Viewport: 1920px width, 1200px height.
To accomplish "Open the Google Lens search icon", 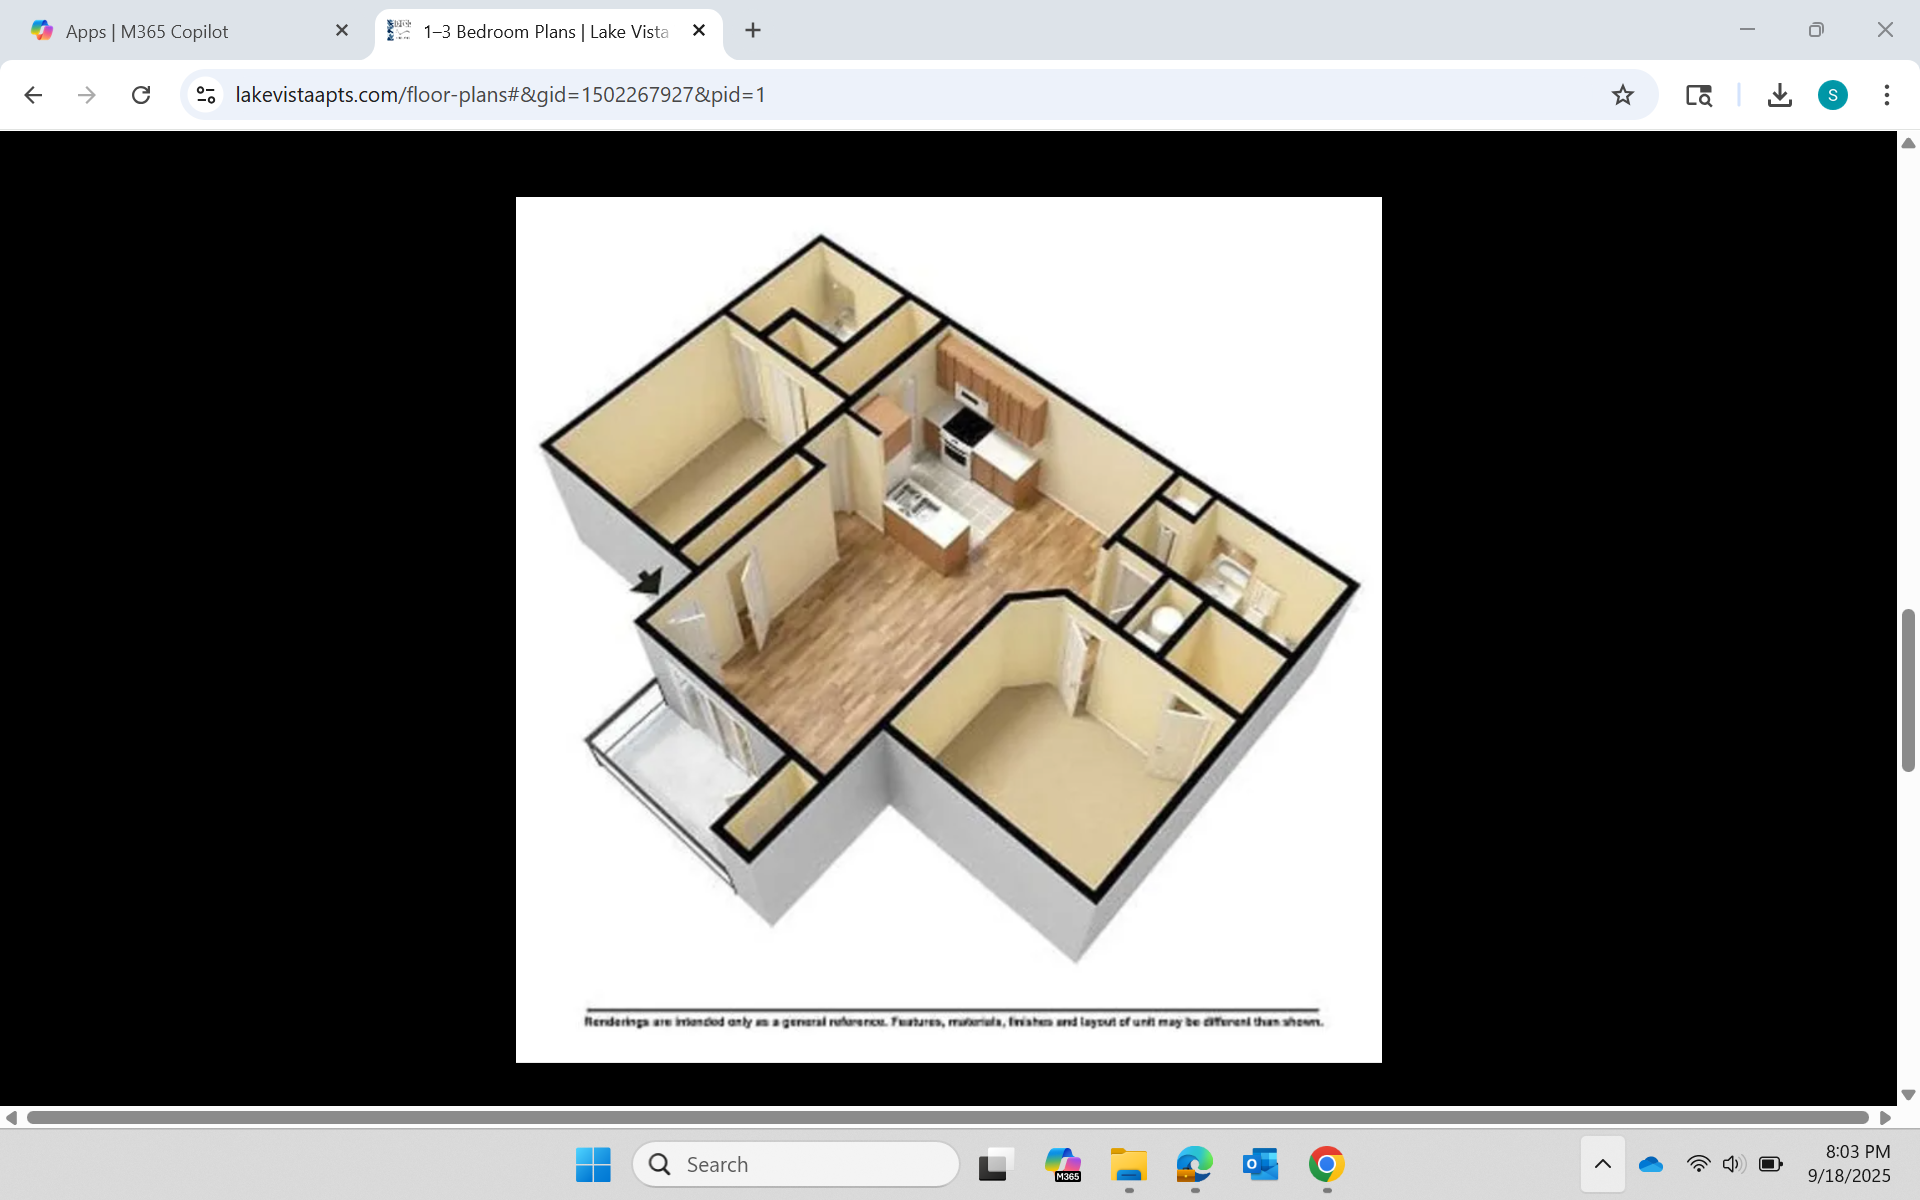I will click(x=1698, y=95).
